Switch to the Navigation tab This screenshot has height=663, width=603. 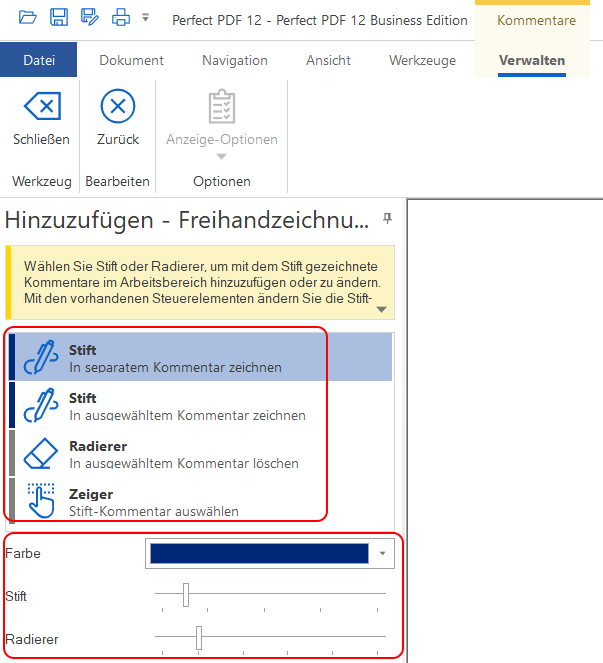click(235, 60)
